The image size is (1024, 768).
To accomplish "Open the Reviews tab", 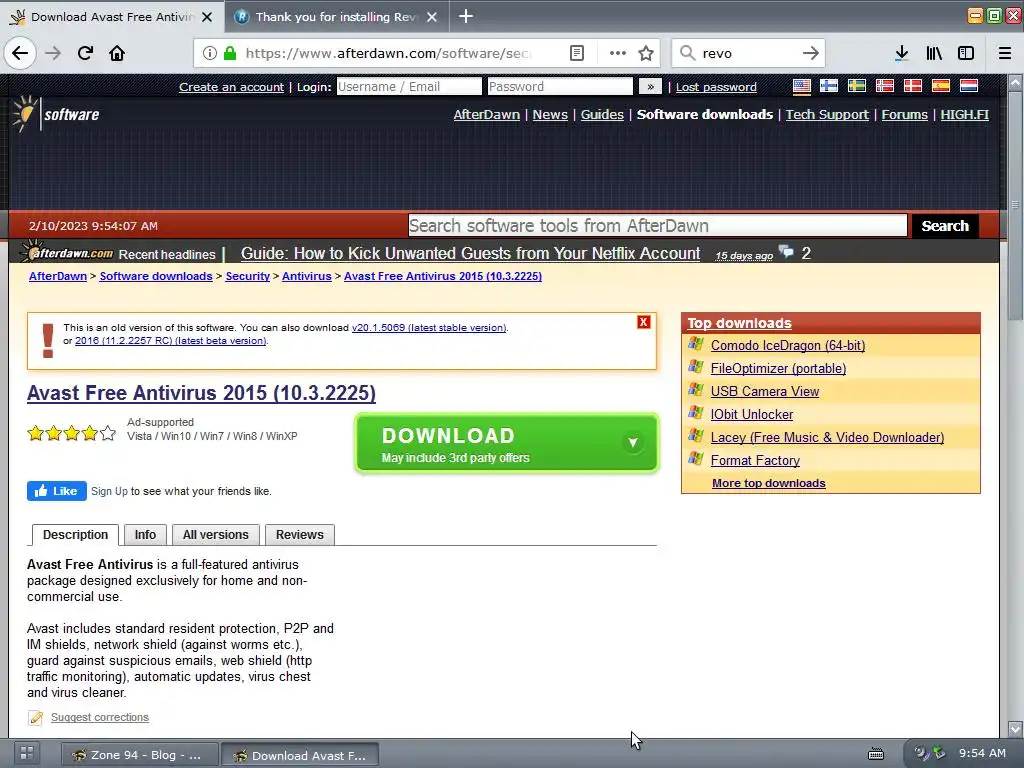I will [x=300, y=535].
